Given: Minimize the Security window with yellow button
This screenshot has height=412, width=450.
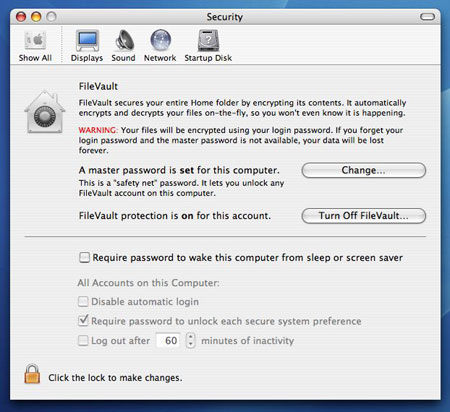Looking at the screenshot, I should coord(36,17).
